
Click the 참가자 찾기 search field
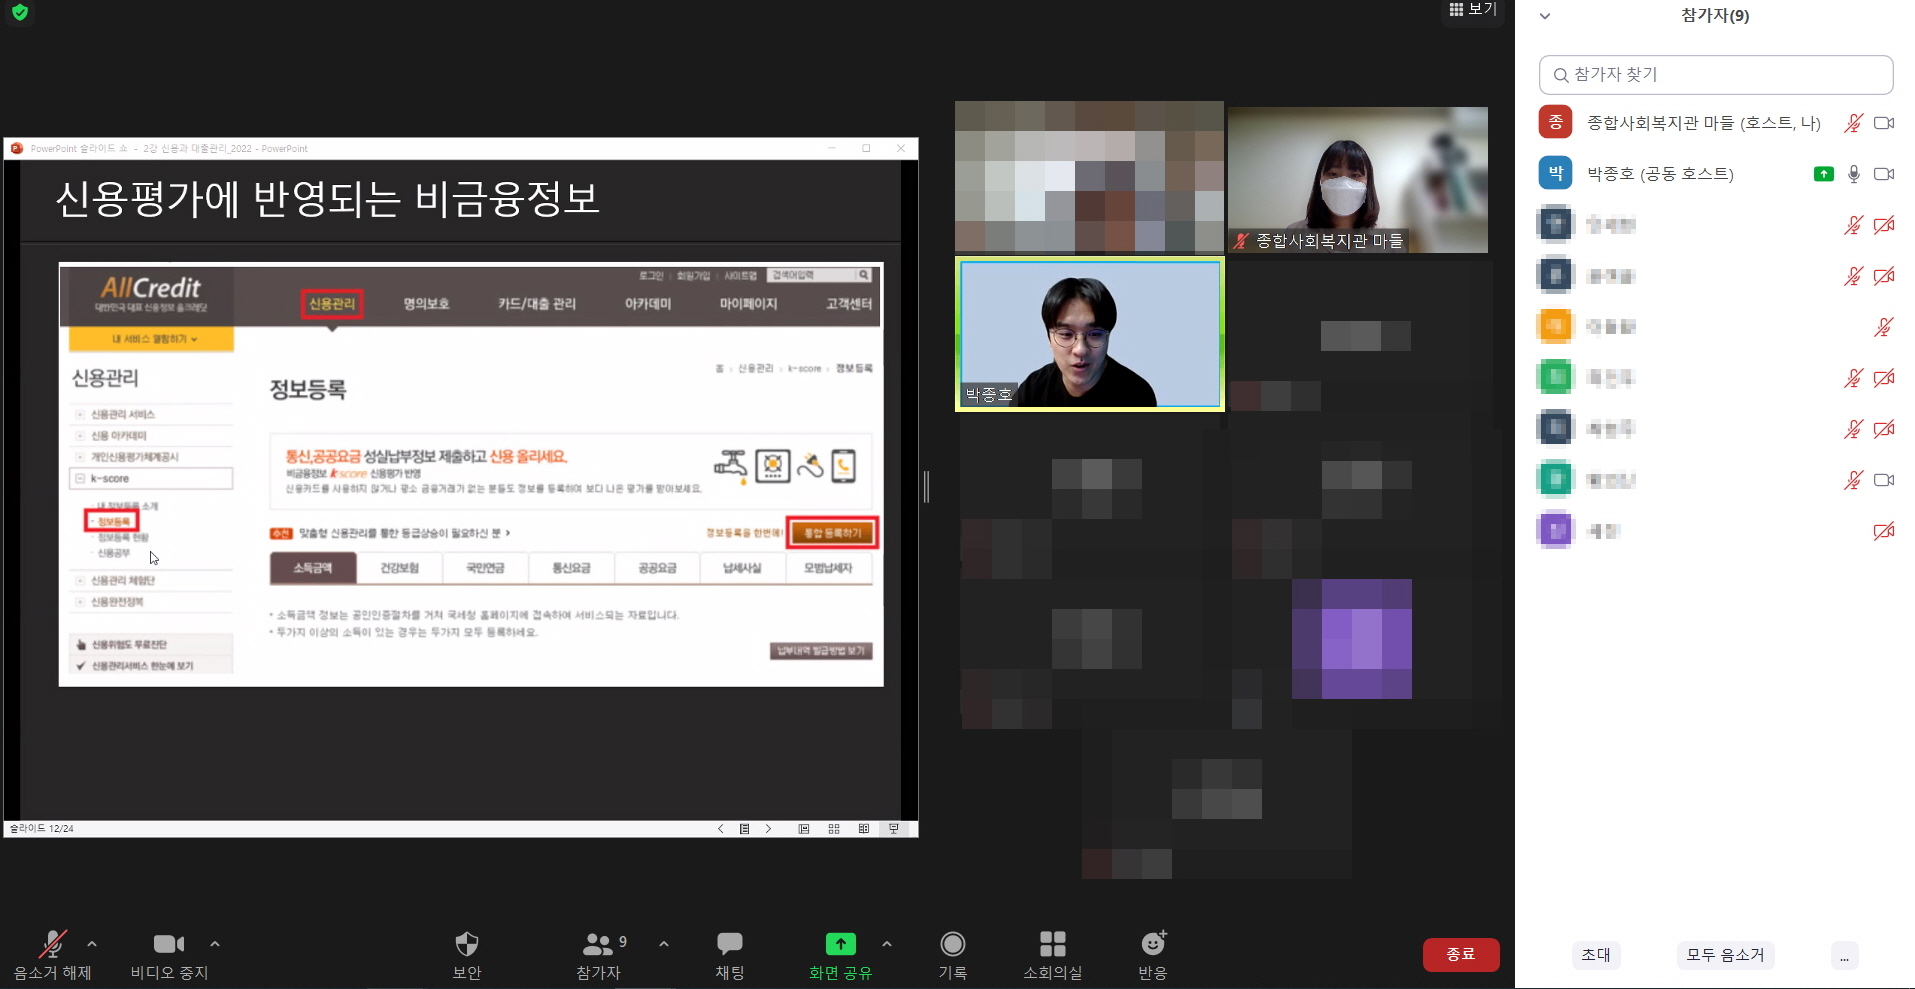tap(1715, 75)
